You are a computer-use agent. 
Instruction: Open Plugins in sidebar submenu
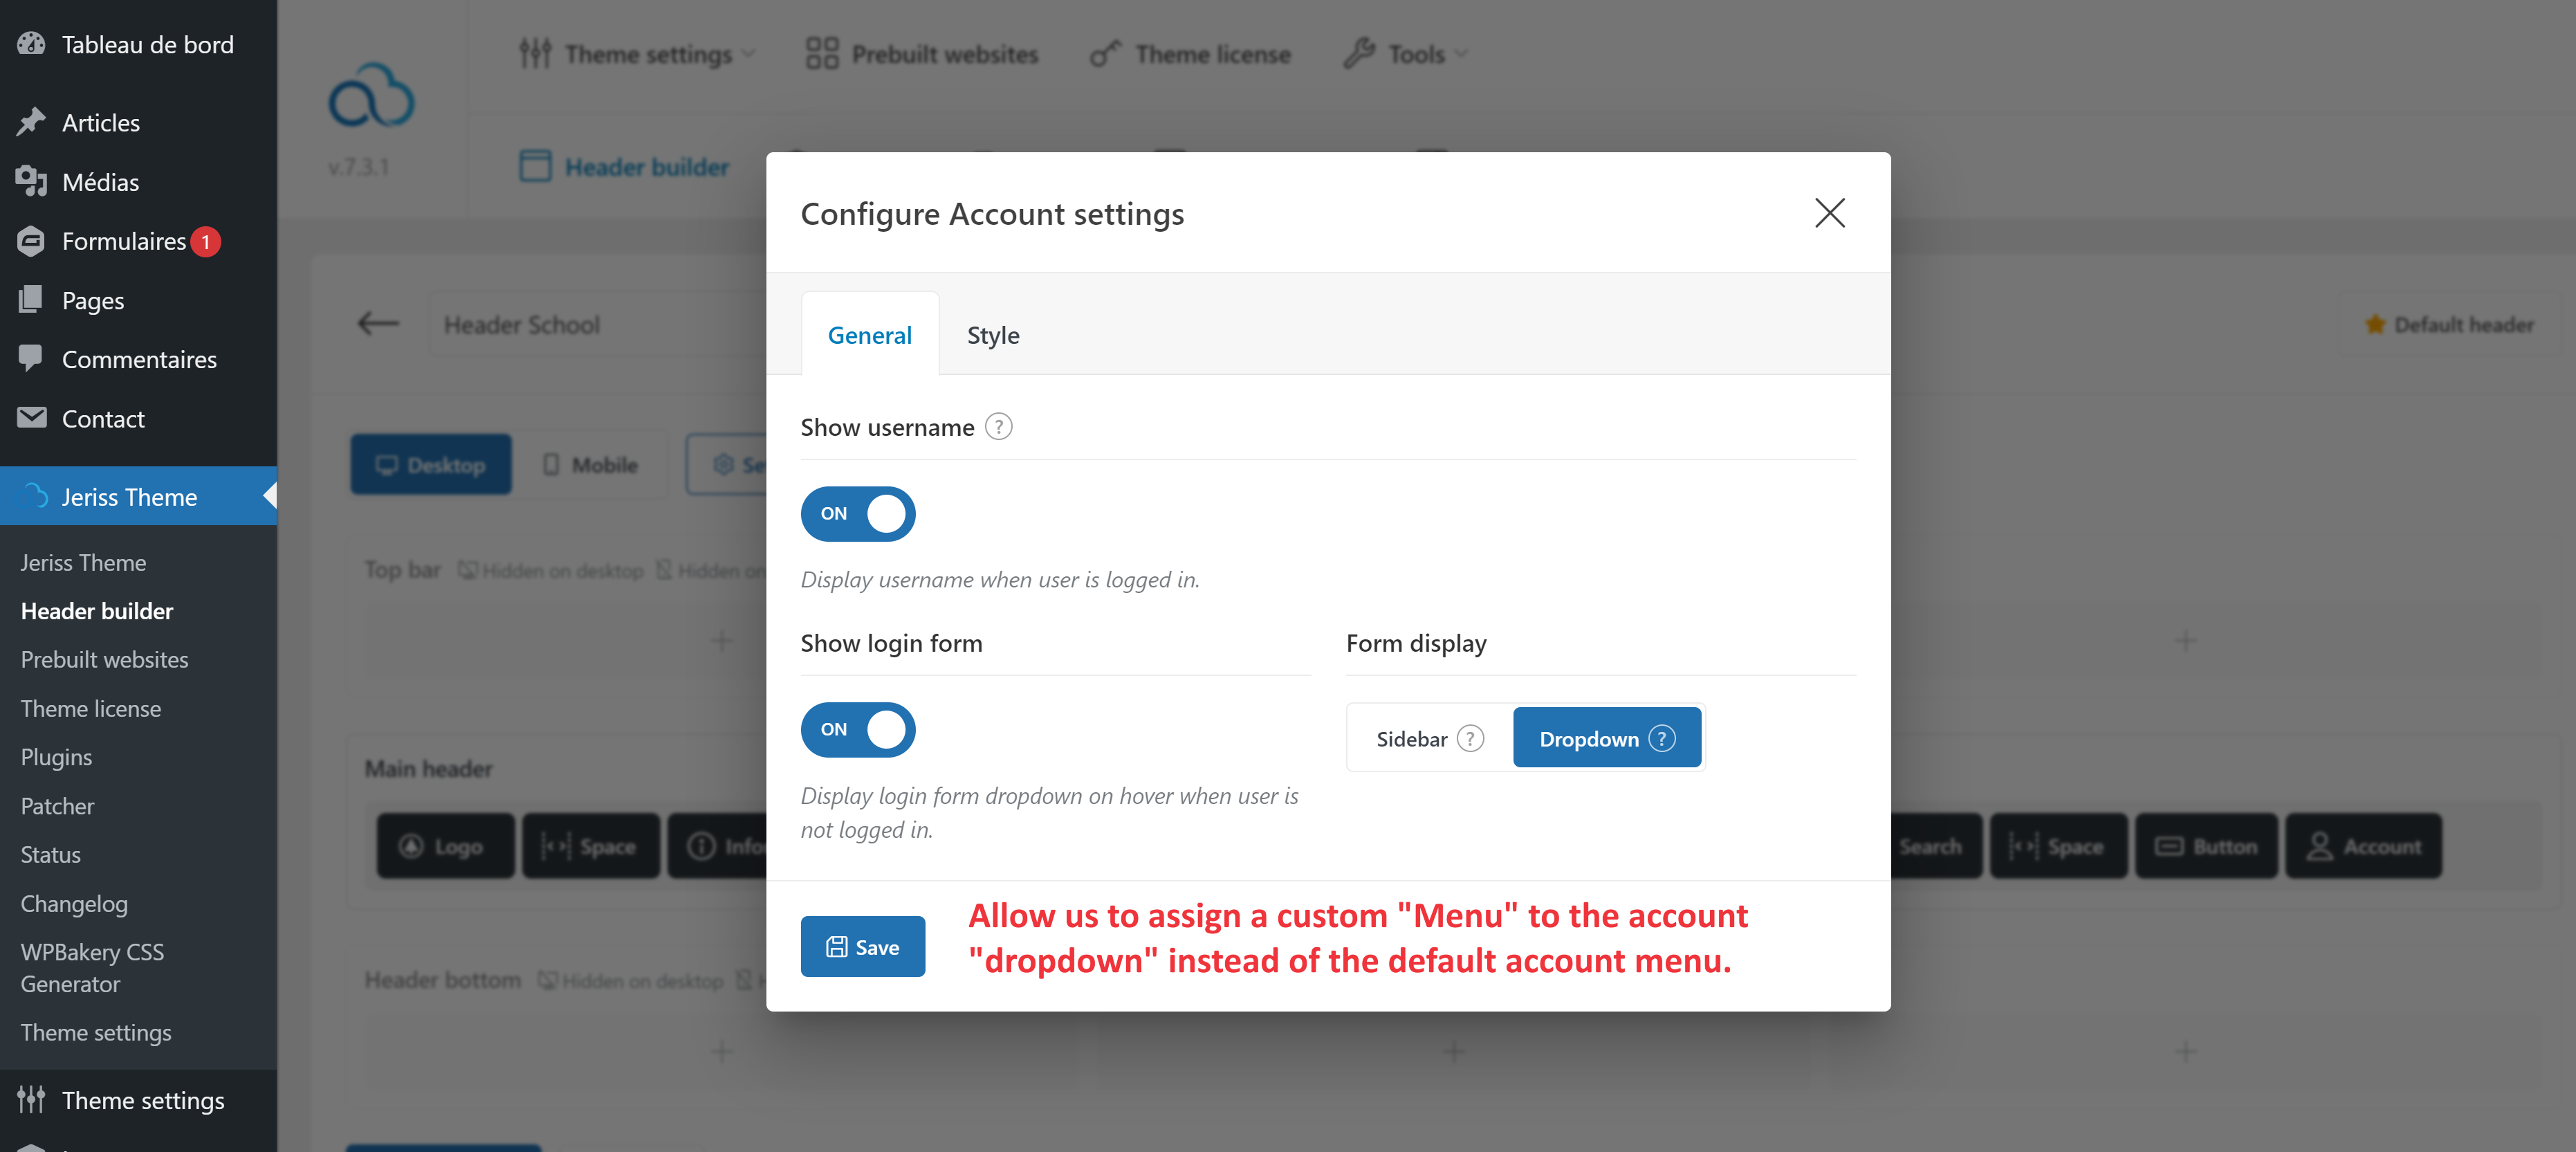point(56,757)
